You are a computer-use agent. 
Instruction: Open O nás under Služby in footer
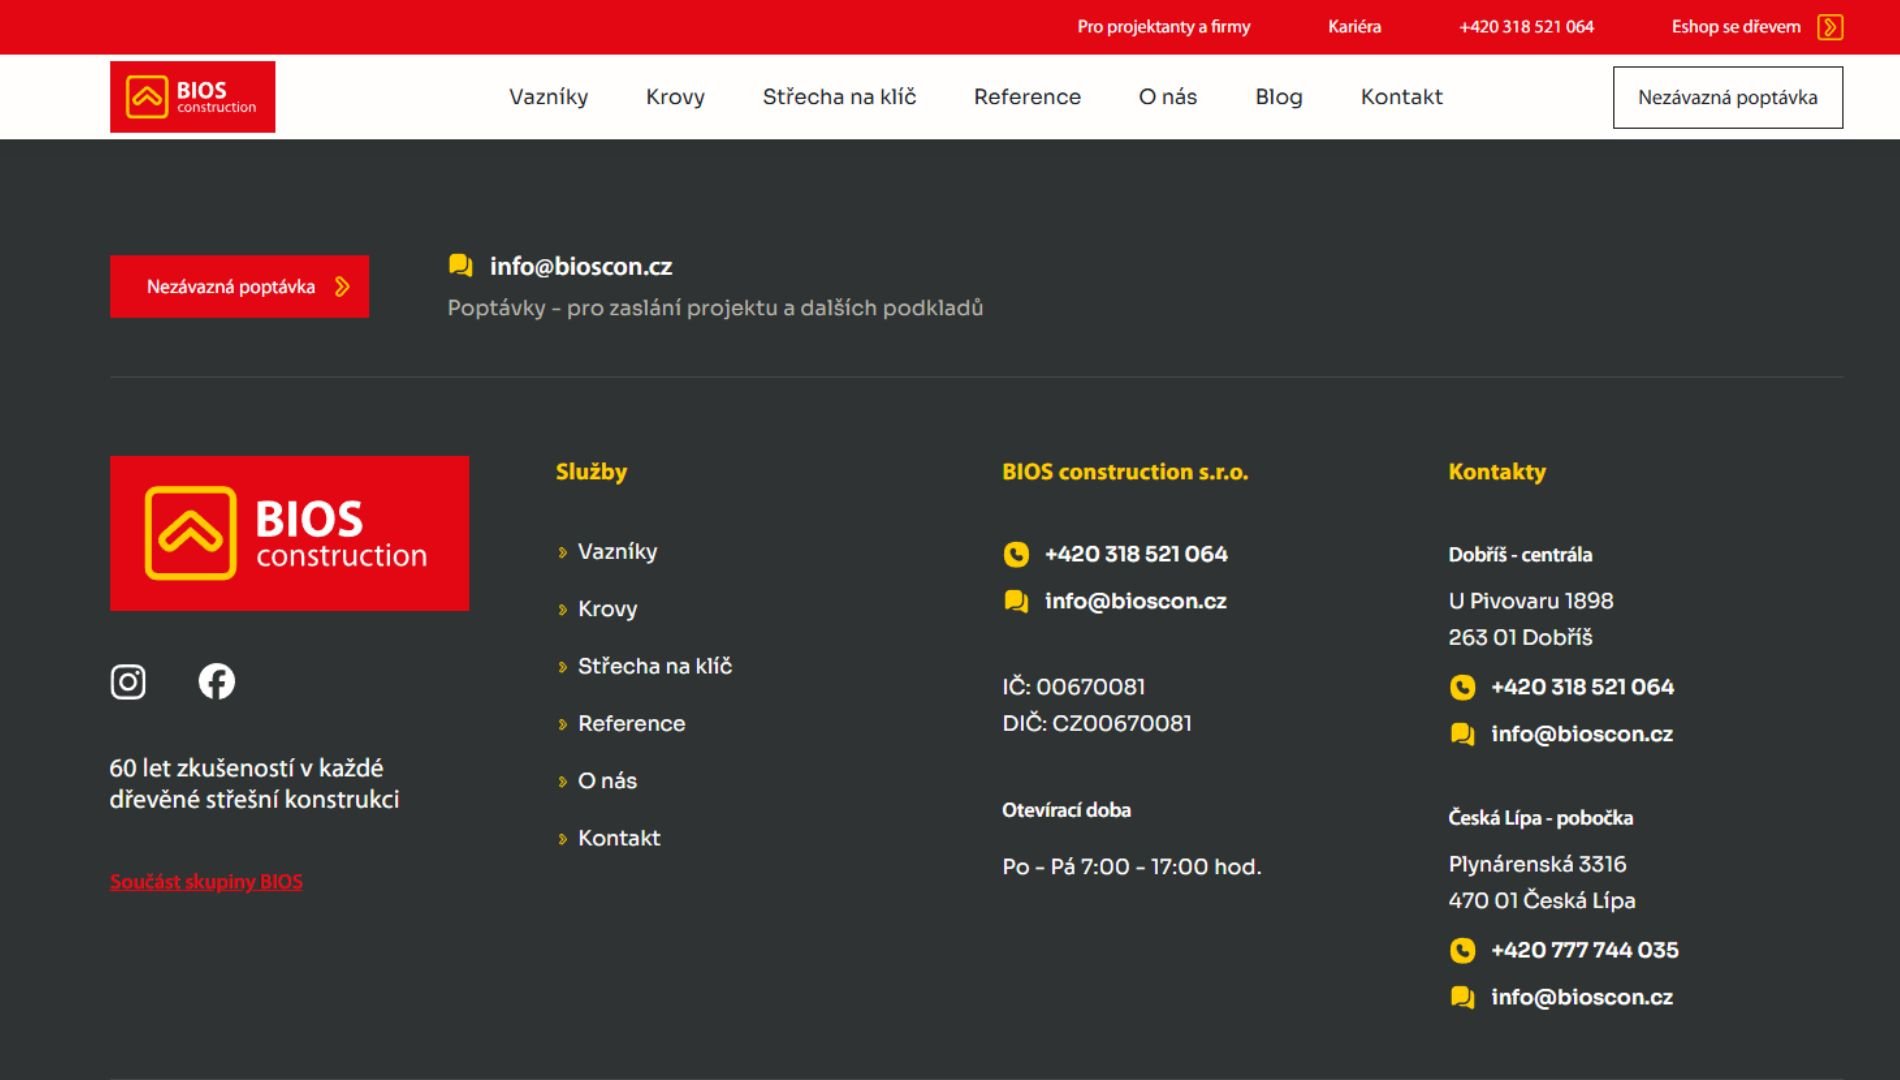pyautogui.click(x=607, y=780)
